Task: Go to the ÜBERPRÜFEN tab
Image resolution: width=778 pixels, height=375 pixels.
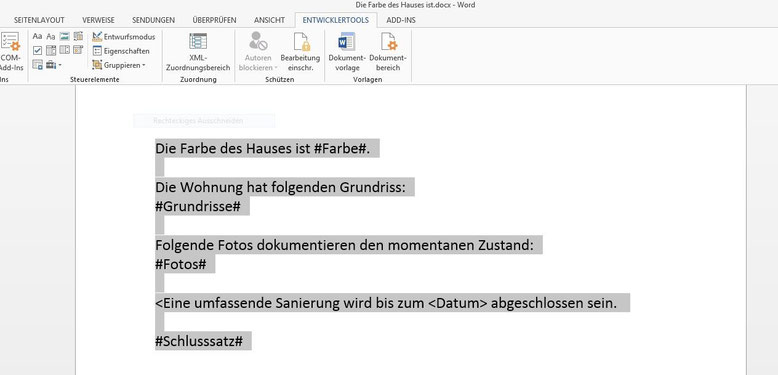Action: click(x=214, y=20)
